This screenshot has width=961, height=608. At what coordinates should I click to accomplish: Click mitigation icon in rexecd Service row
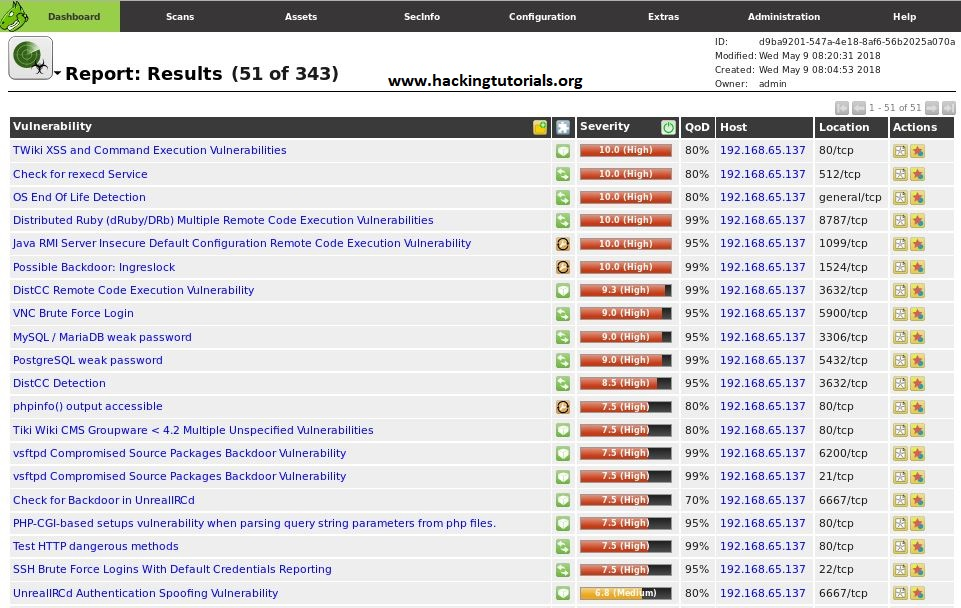(563, 174)
